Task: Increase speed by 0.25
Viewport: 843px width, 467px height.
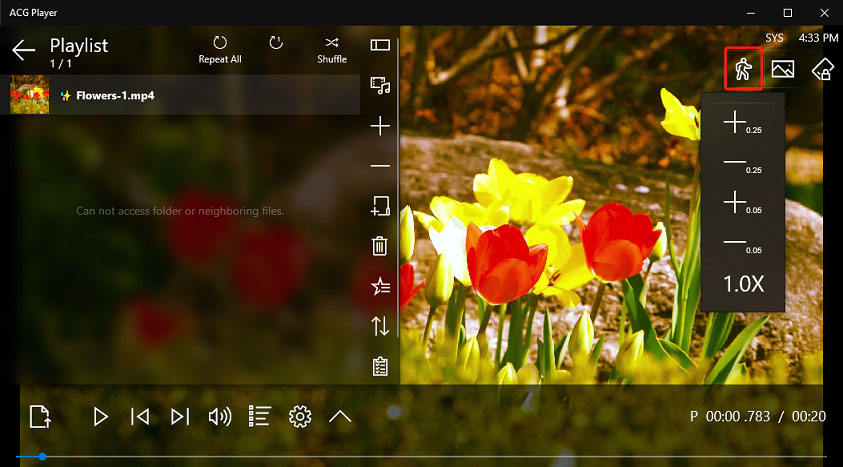Action: (x=742, y=123)
